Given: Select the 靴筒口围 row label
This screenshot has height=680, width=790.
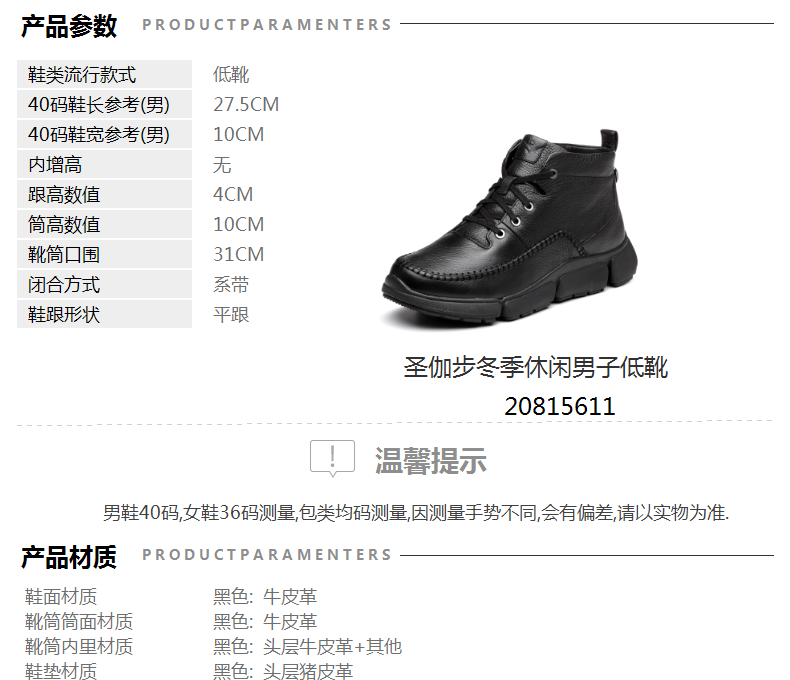Looking at the screenshot, I should point(104,254).
